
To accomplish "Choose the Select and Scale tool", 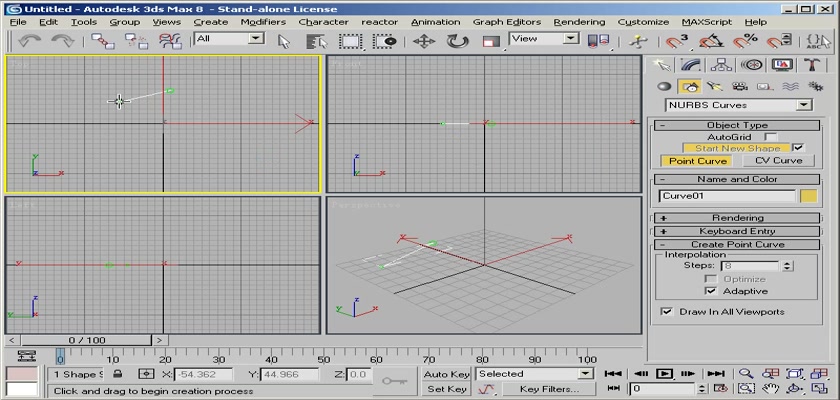I will click(x=490, y=41).
